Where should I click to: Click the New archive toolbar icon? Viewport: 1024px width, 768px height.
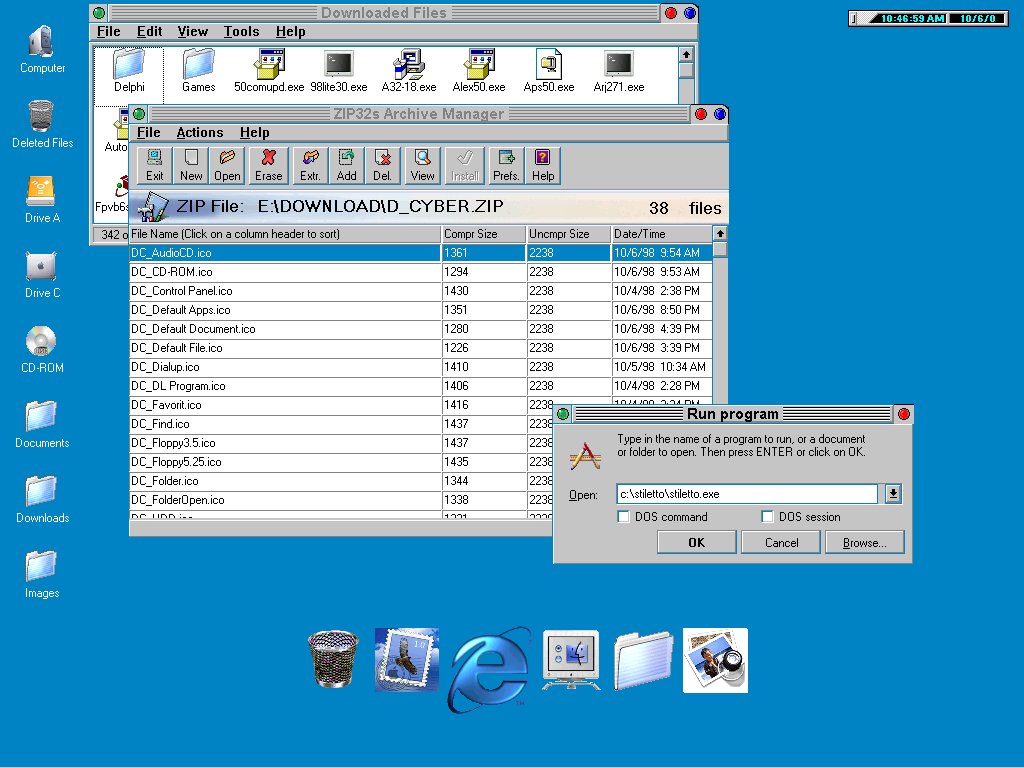click(191, 165)
